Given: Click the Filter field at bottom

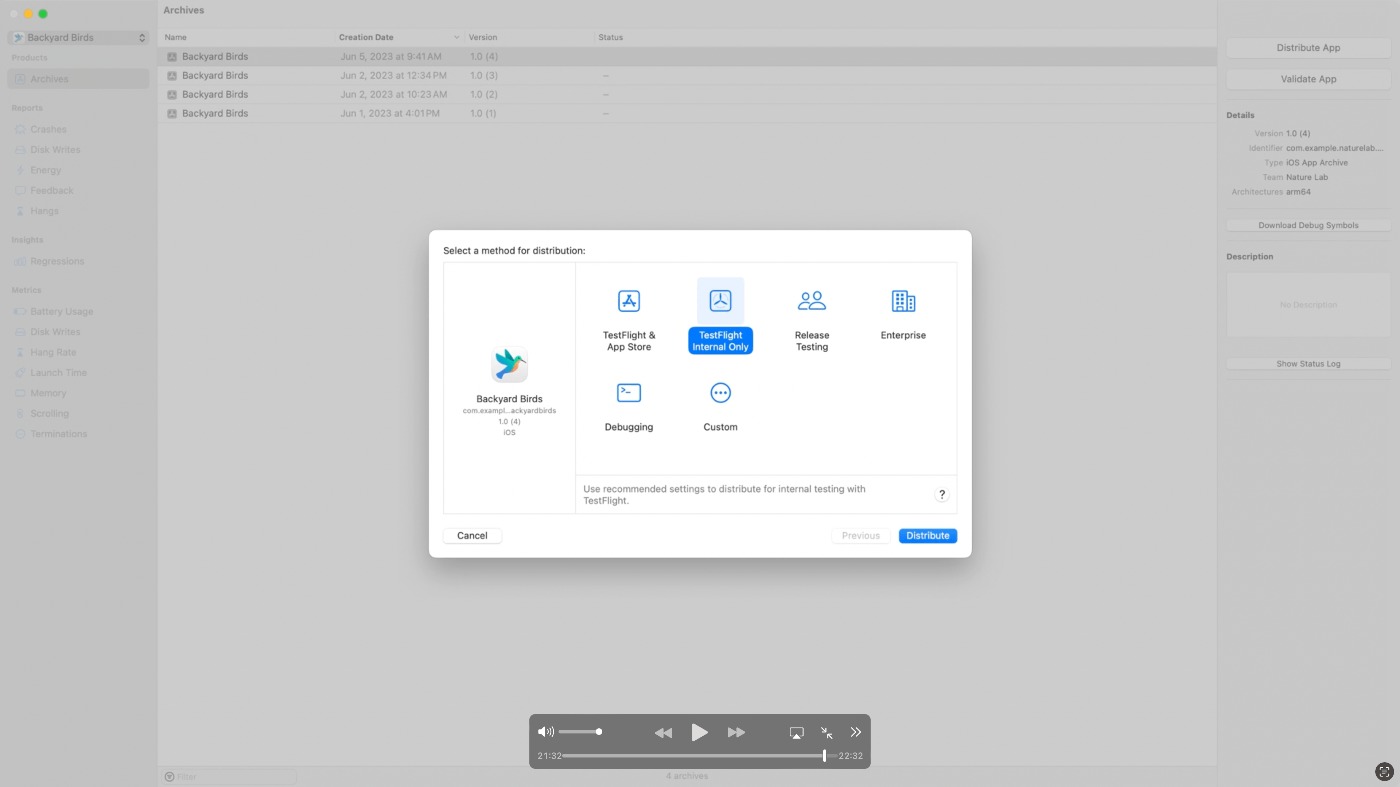Looking at the screenshot, I should 230,776.
